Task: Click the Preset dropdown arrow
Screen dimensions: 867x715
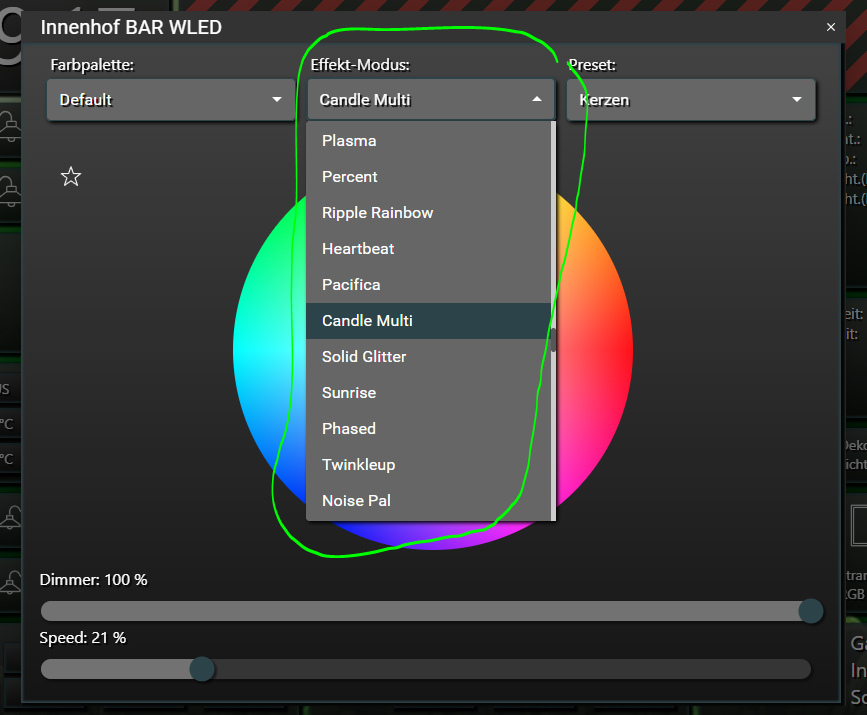Action: (797, 100)
